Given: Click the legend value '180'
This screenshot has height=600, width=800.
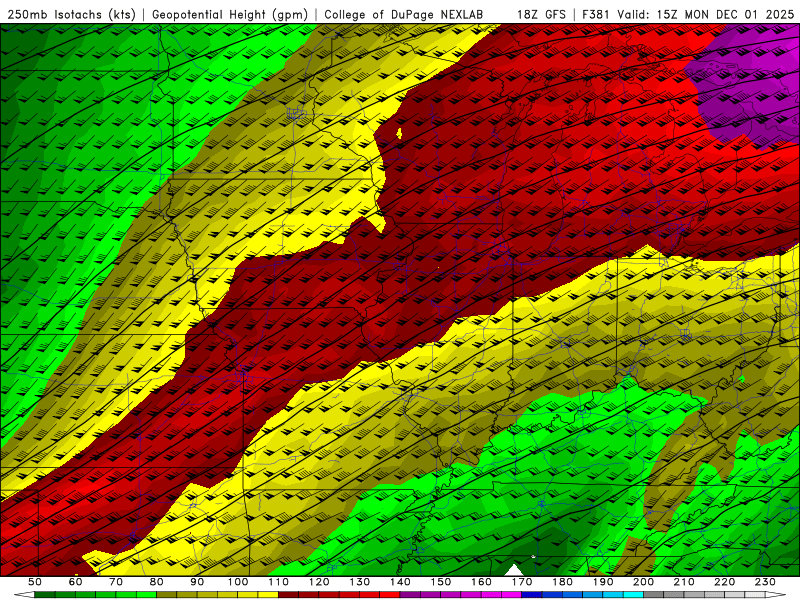Looking at the screenshot, I should click(x=562, y=582).
